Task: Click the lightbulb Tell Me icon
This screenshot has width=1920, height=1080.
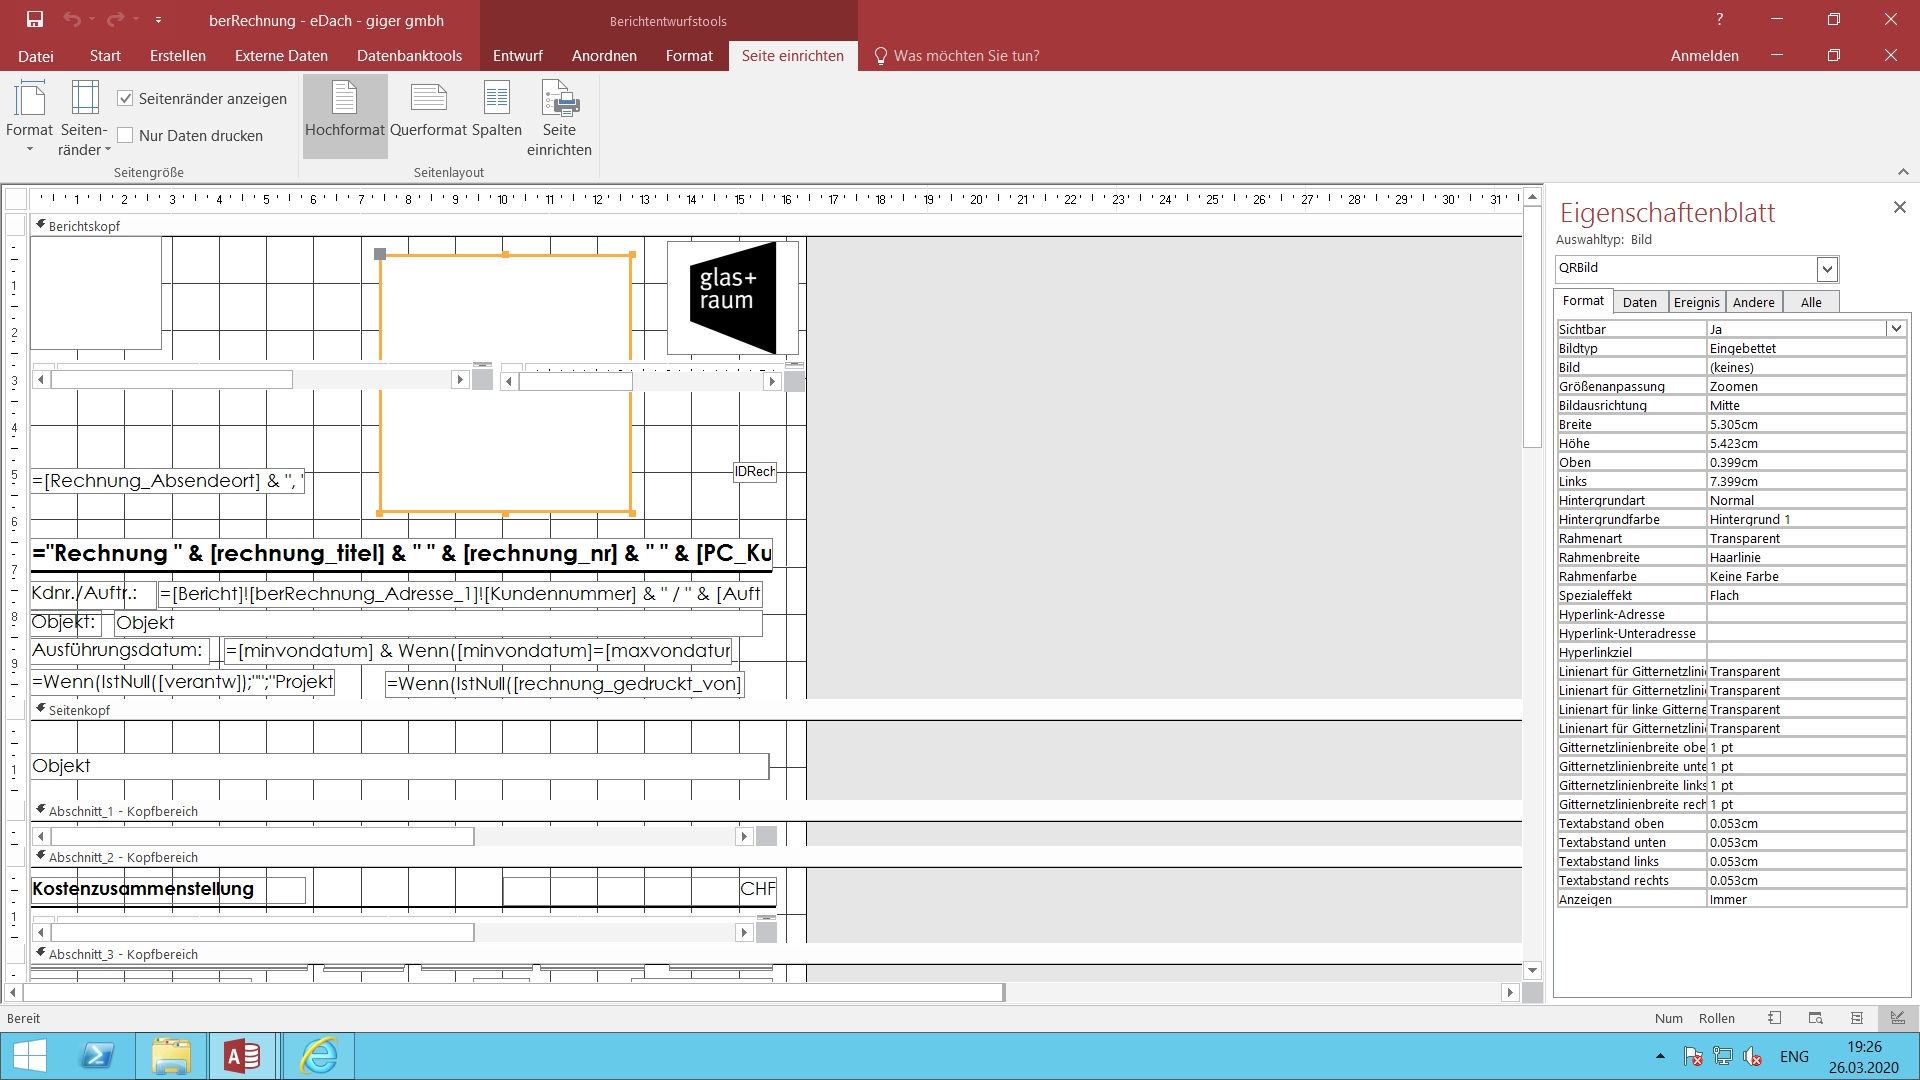Action: click(x=881, y=56)
